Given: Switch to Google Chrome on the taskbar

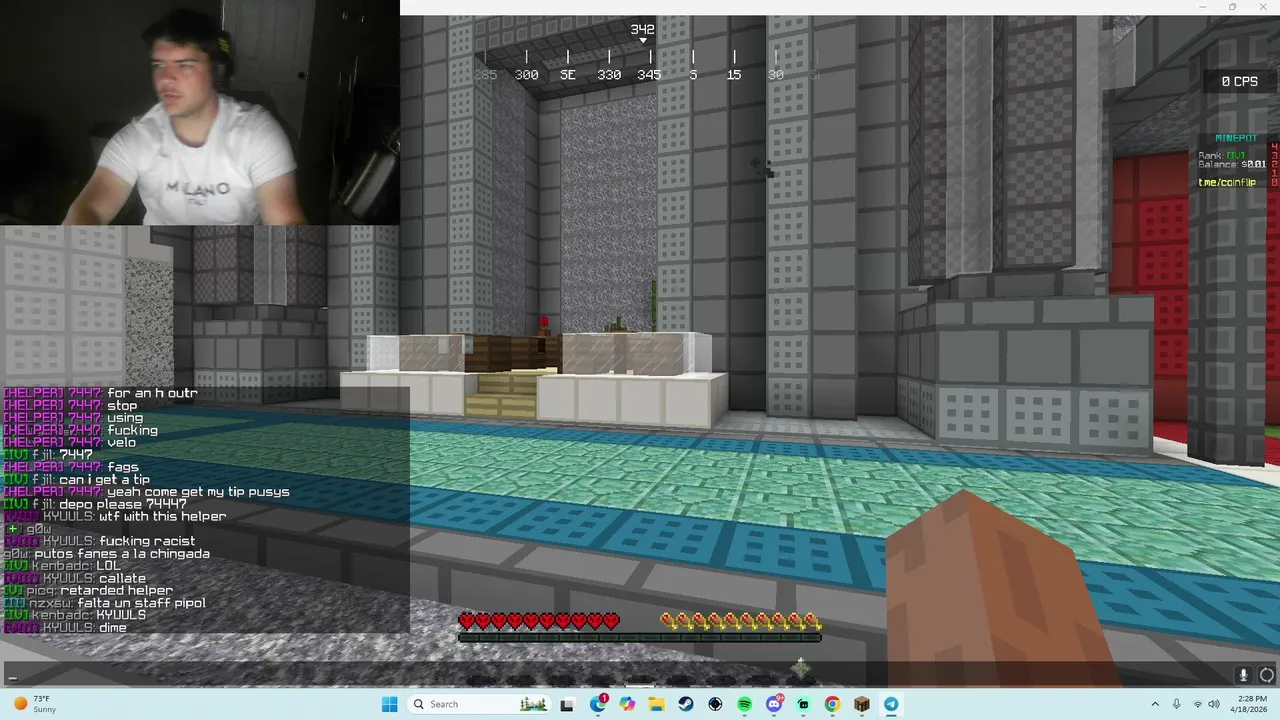Looking at the screenshot, I should 832,704.
